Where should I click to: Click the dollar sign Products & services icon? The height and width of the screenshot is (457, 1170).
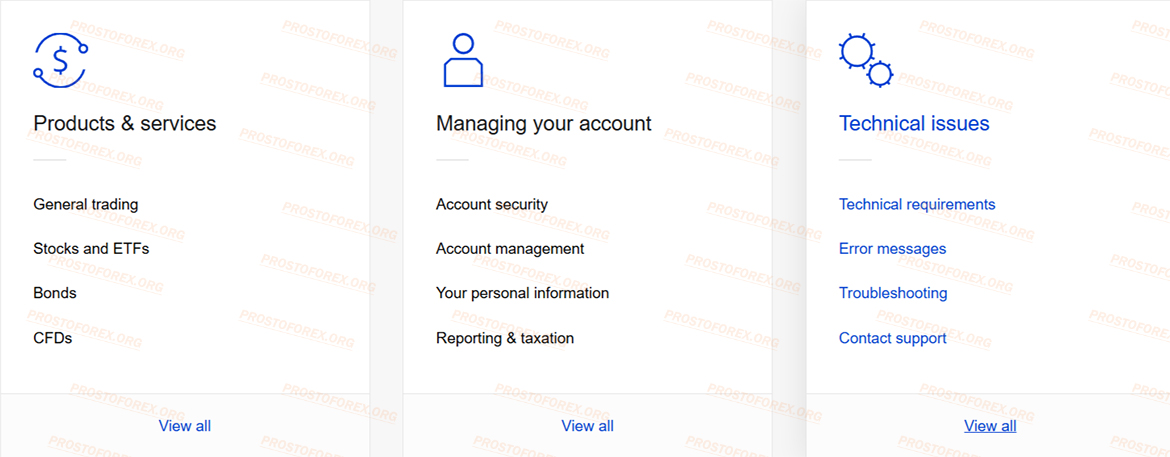pos(61,60)
